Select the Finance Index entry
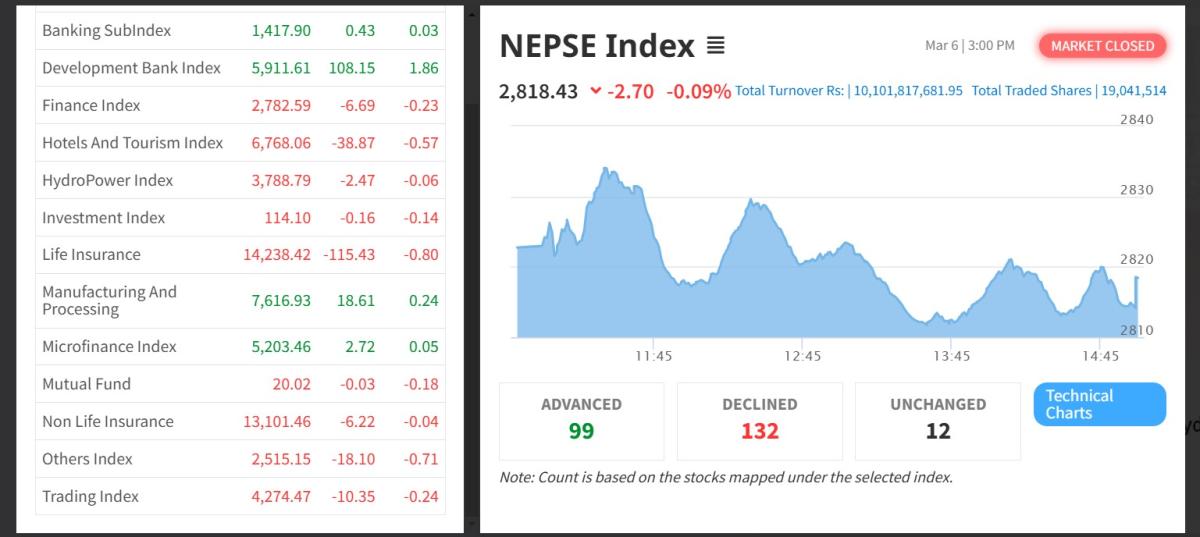The width and height of the screenshot is (1200, 537). click(91, 105)
